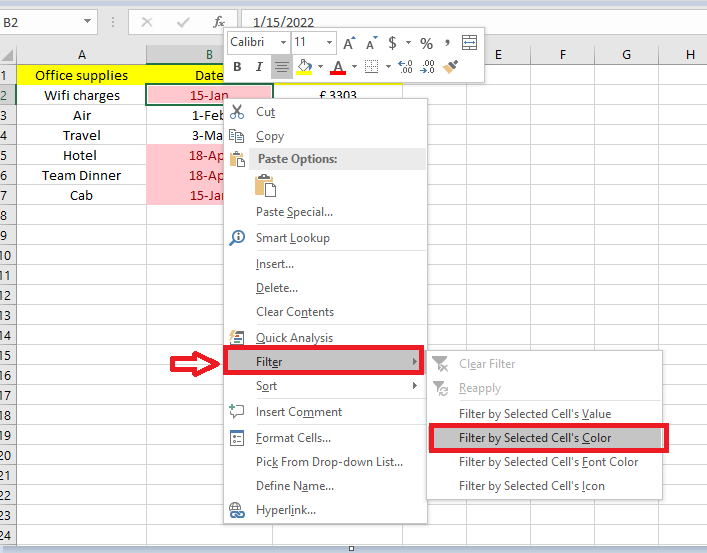The image size is (707, 553).
Task: Click the Insert Function fx icon
Action: (219, 21)
